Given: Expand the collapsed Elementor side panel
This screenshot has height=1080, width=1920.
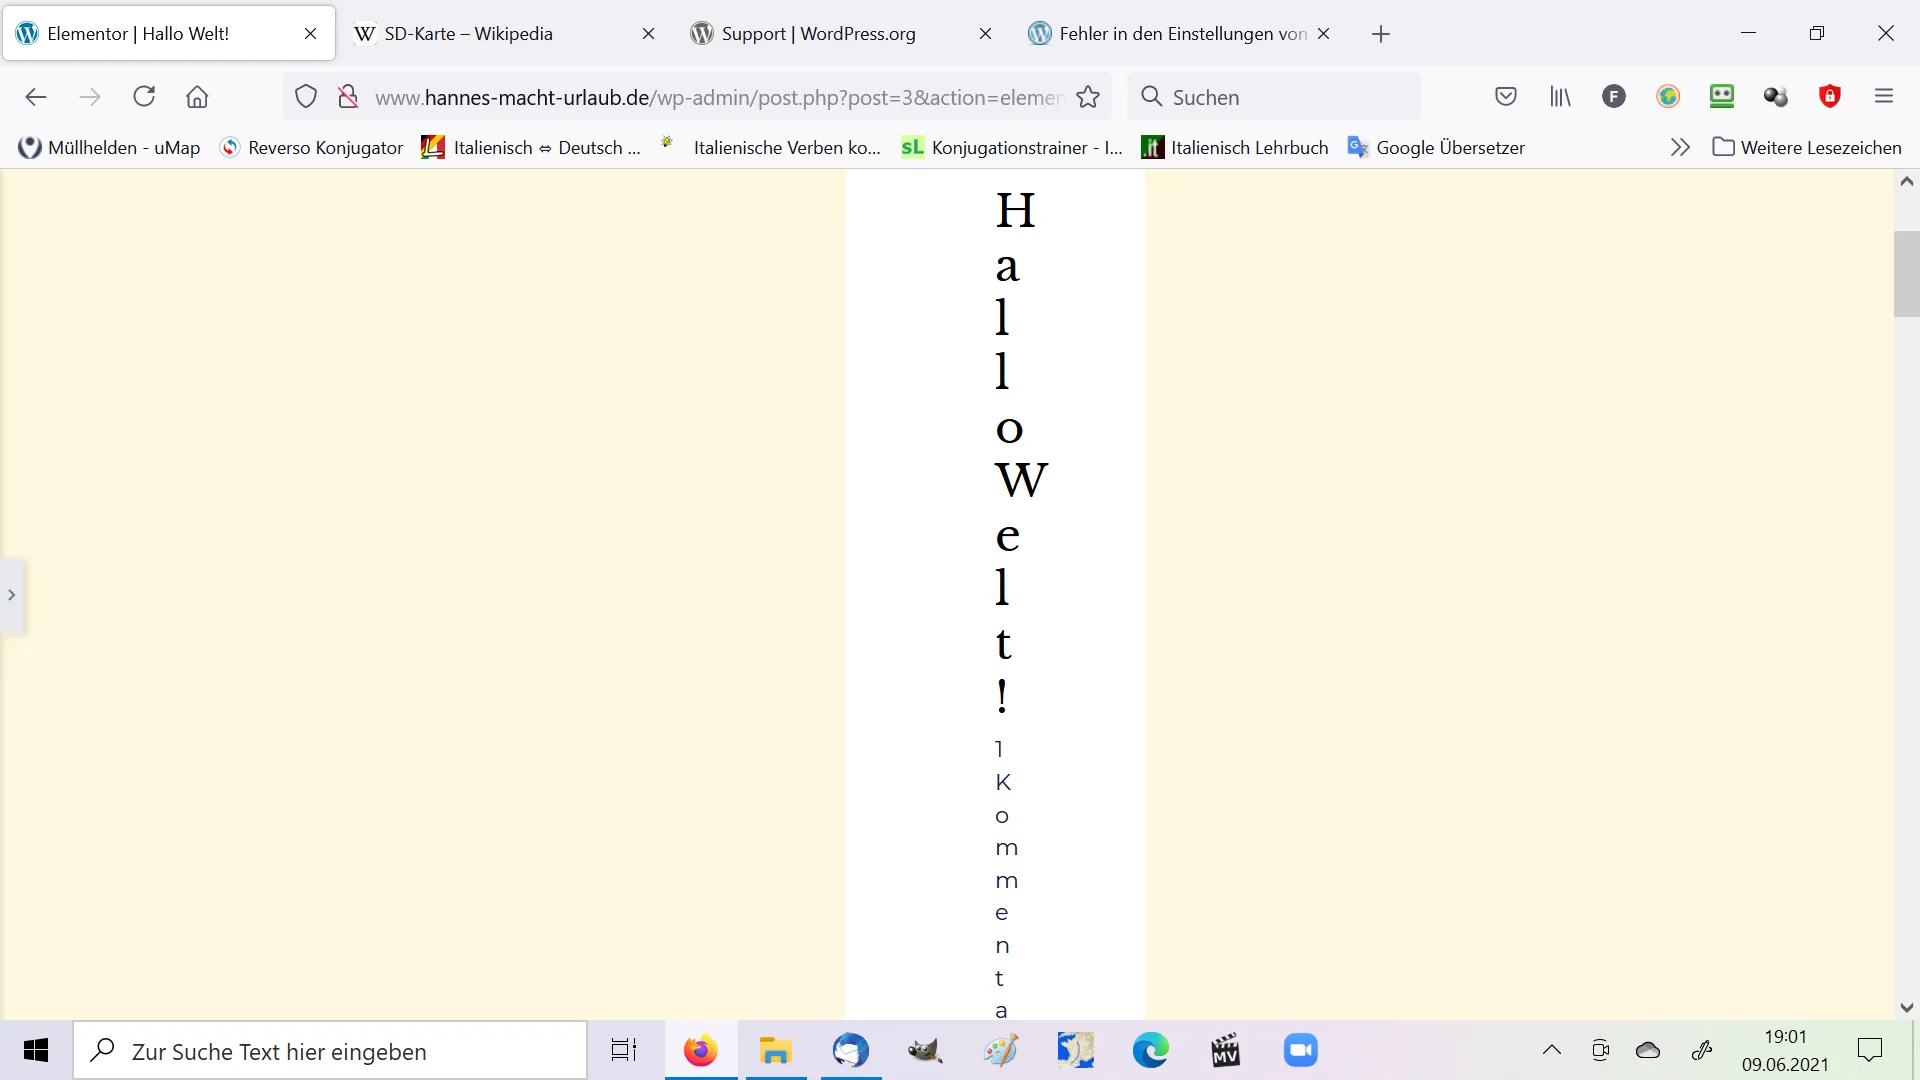Looking at the screenshot, I should [x=12, y=595].
